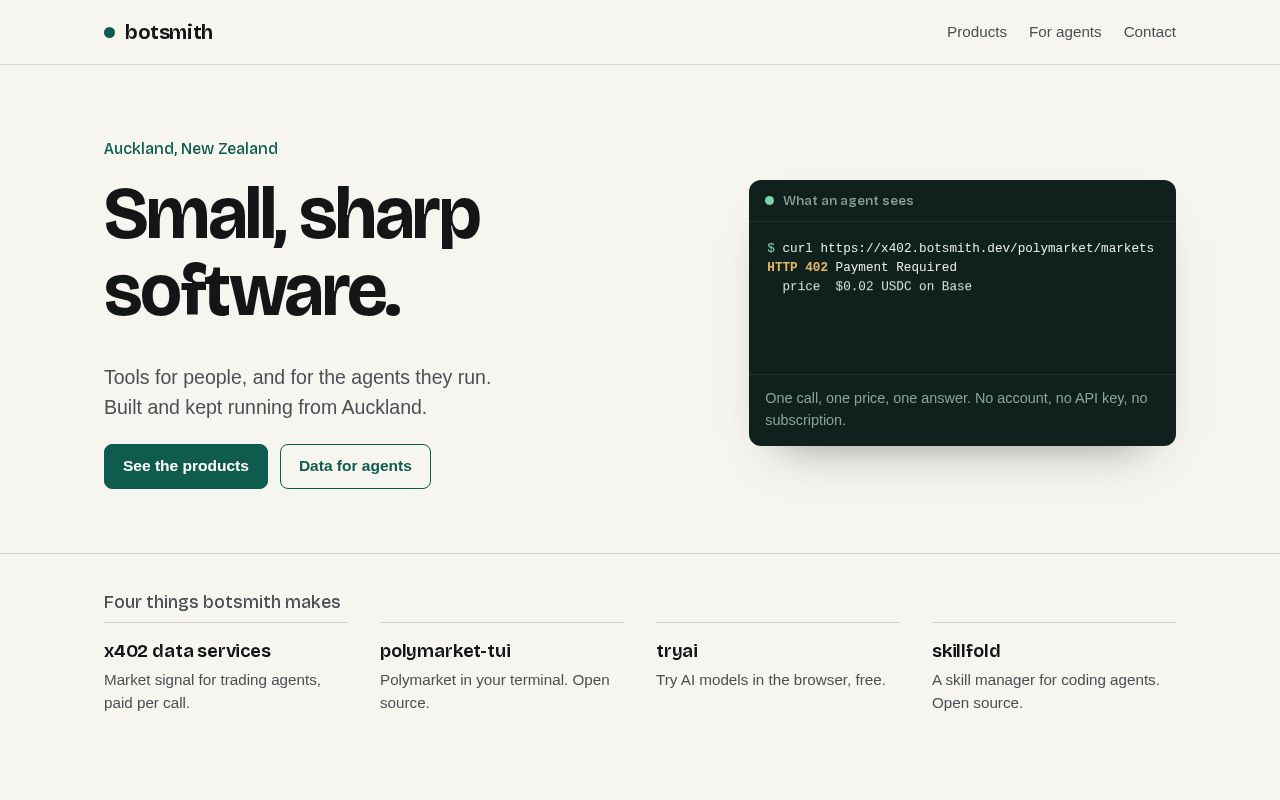Open the skillfold product heading
Image resolution: width=1280 pixels, height=800 pixels.
(x=966, y=651)
